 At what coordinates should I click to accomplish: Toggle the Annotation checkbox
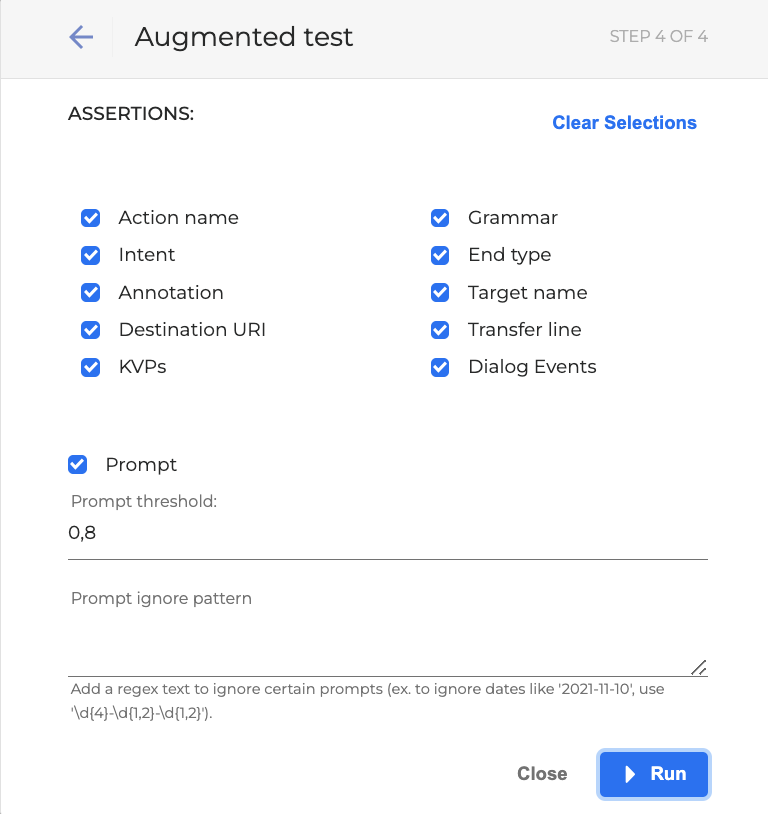(90, 292)
